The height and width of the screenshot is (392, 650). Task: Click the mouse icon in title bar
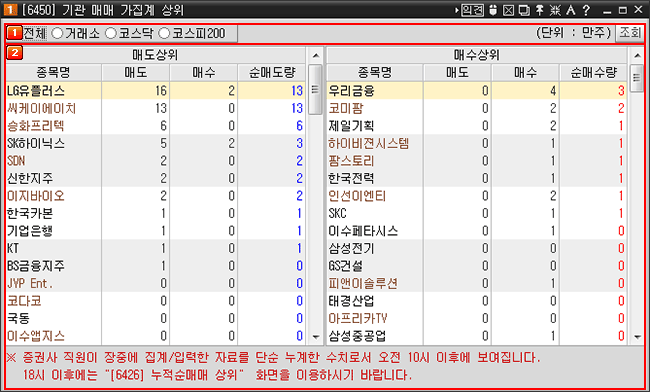tap(492, 10)
